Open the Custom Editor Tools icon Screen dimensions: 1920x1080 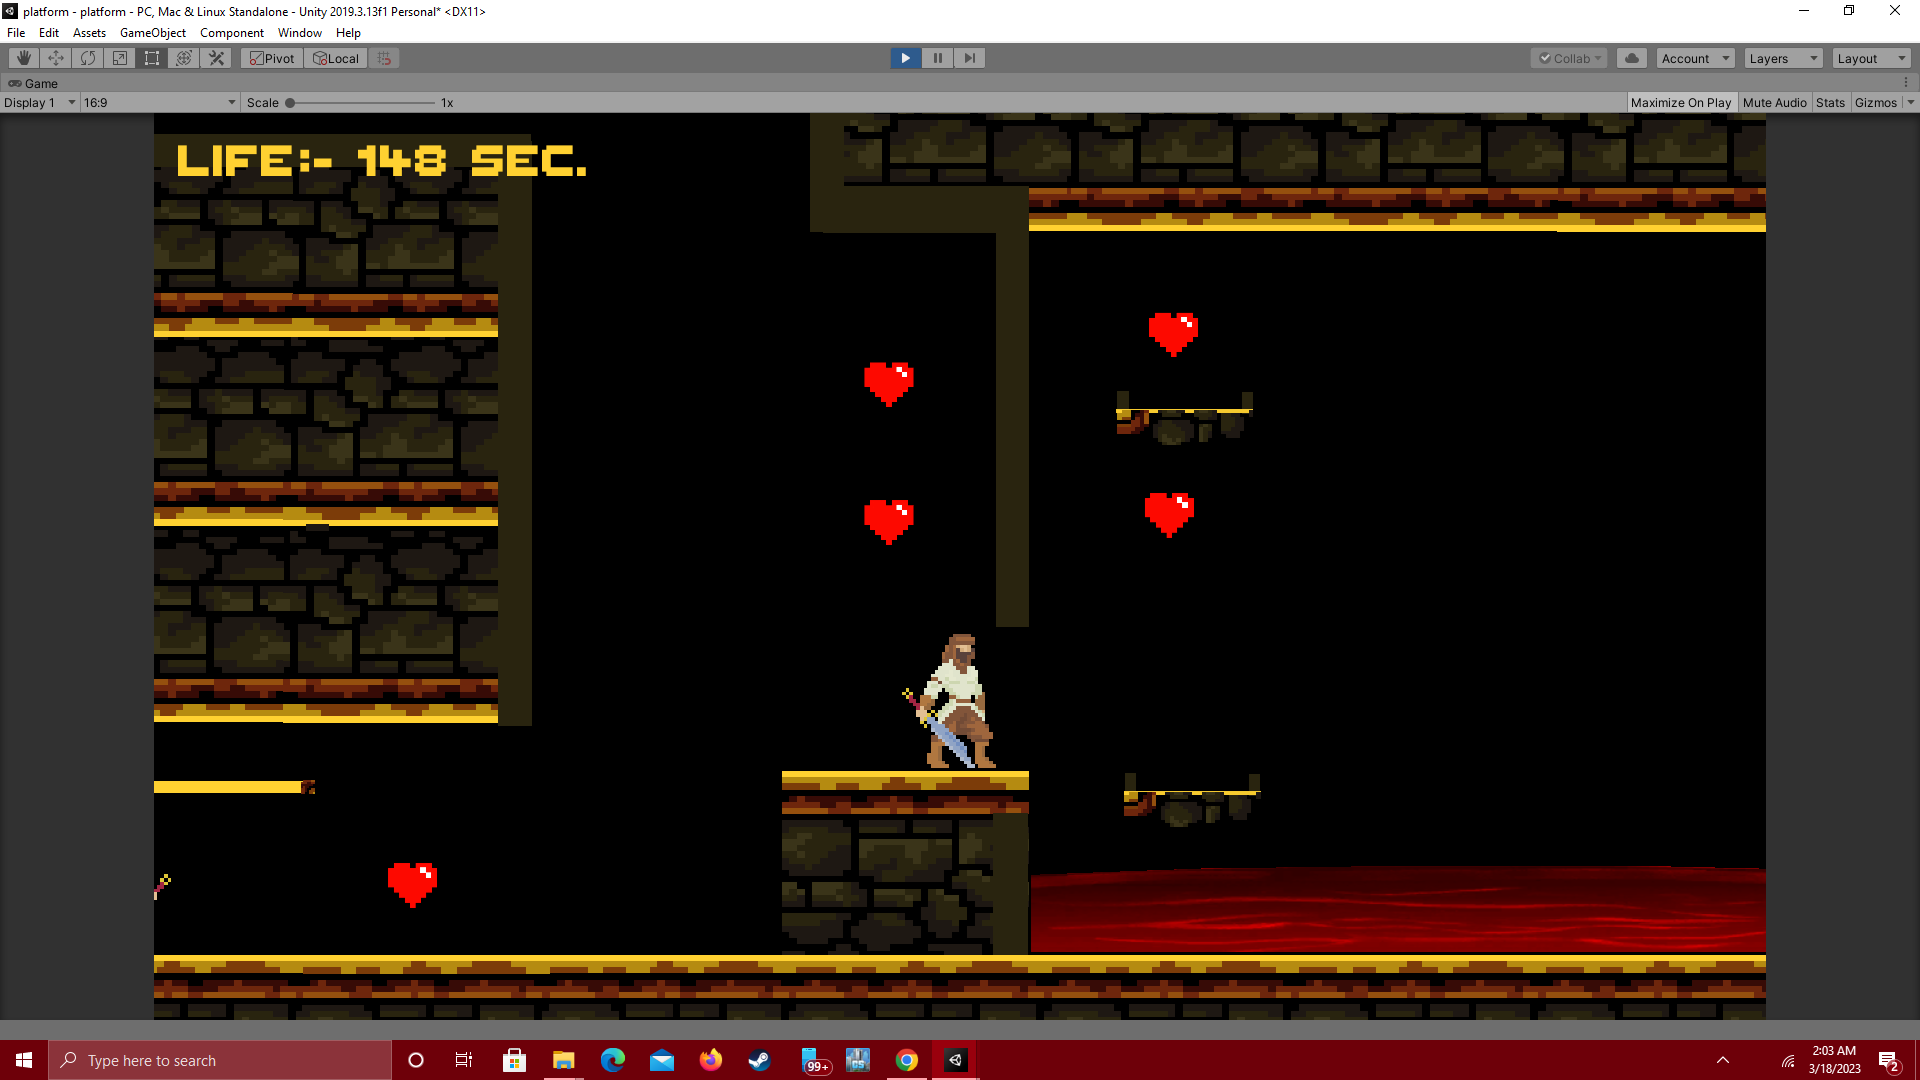(x=216, y=58)
